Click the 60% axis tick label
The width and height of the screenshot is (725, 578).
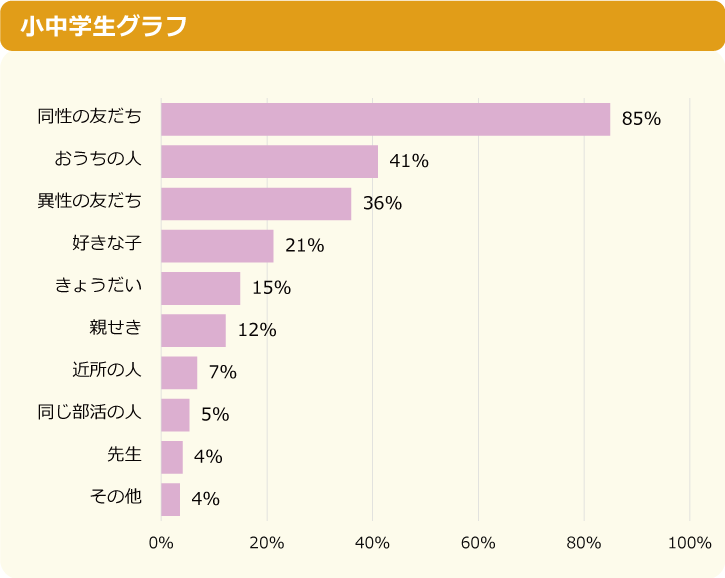[478, 542]
